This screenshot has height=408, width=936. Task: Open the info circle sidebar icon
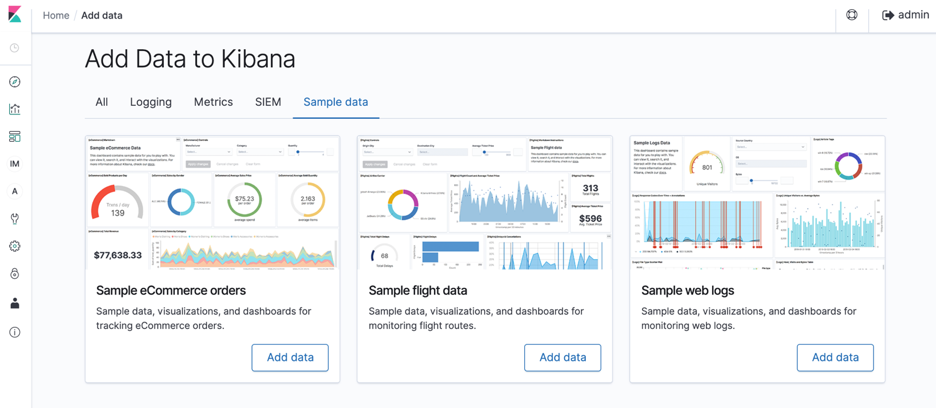coord(15,332)
